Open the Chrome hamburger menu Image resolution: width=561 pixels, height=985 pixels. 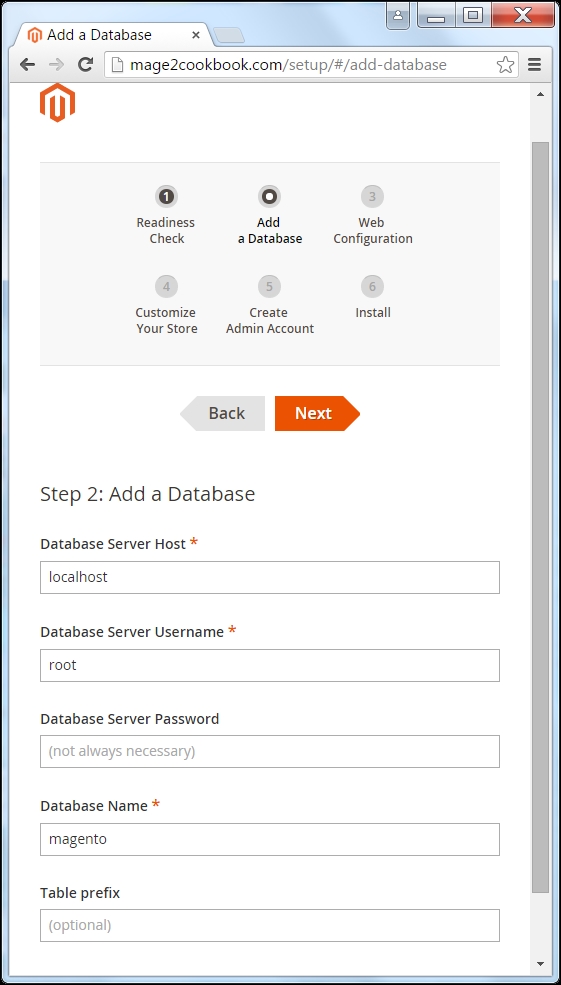(535, 64)
